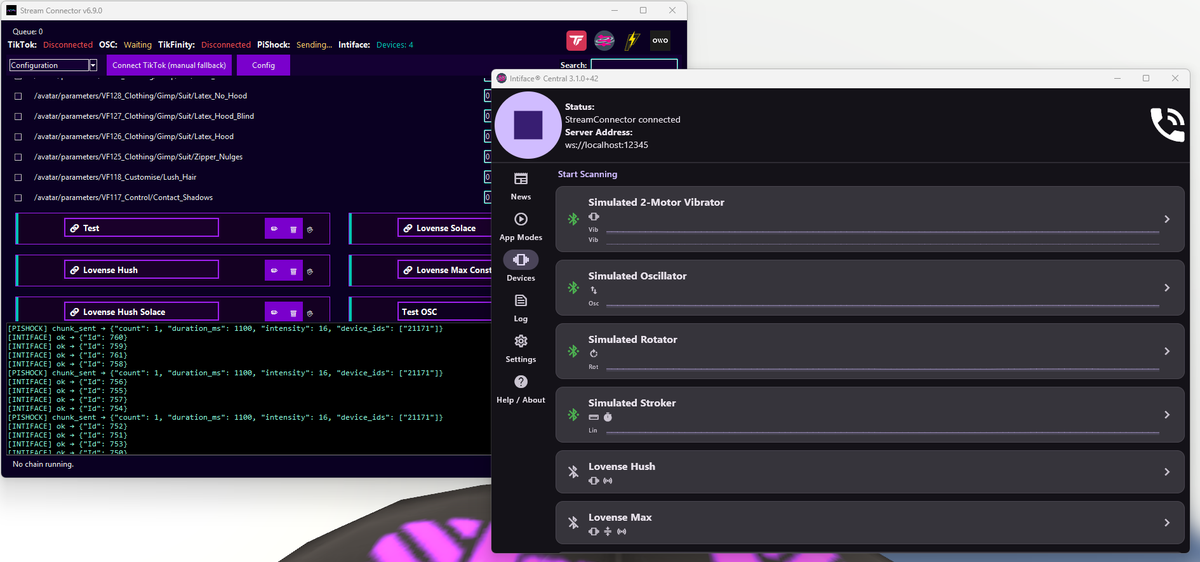Click the edit icon for Lovense Hush Solace
The width and height of the screenshot is (1200, 562).
274,312
